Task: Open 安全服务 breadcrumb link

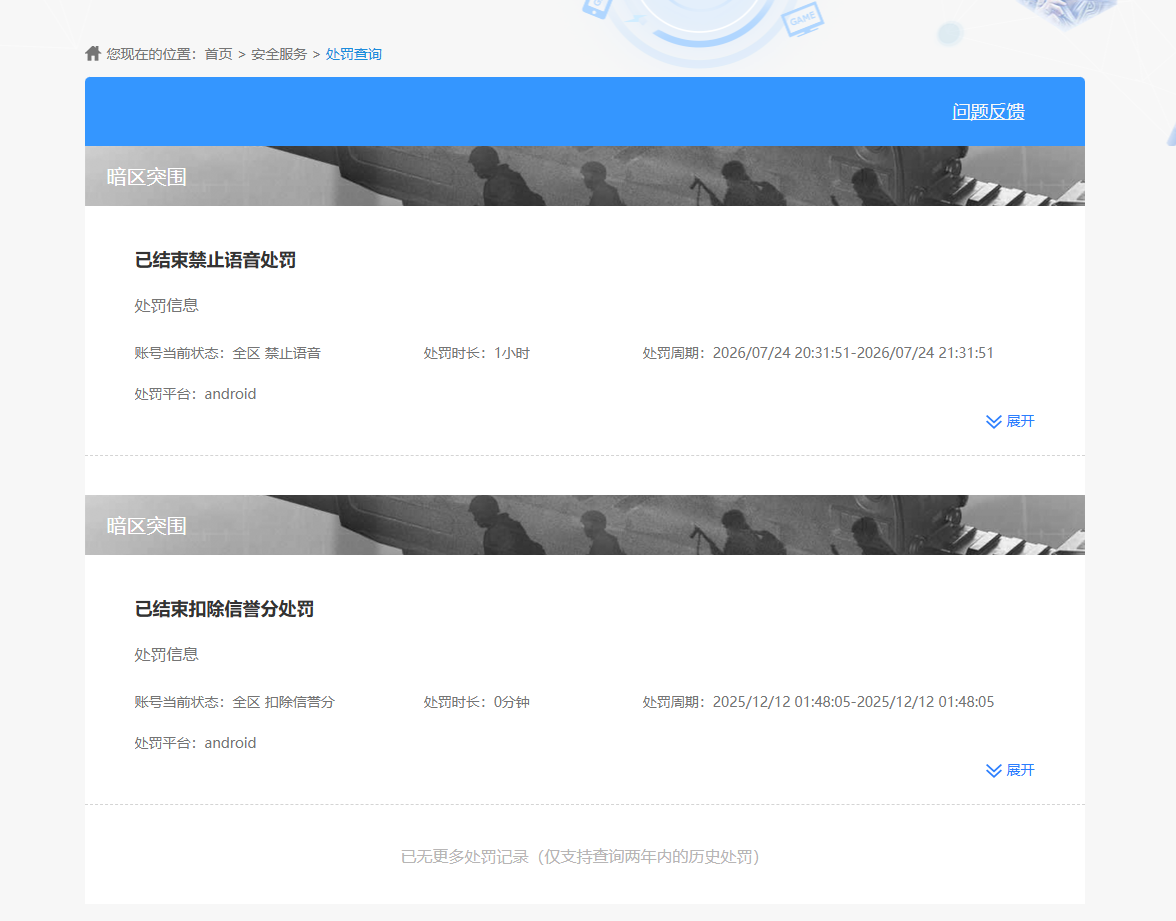Action: [x=279, y=54]
